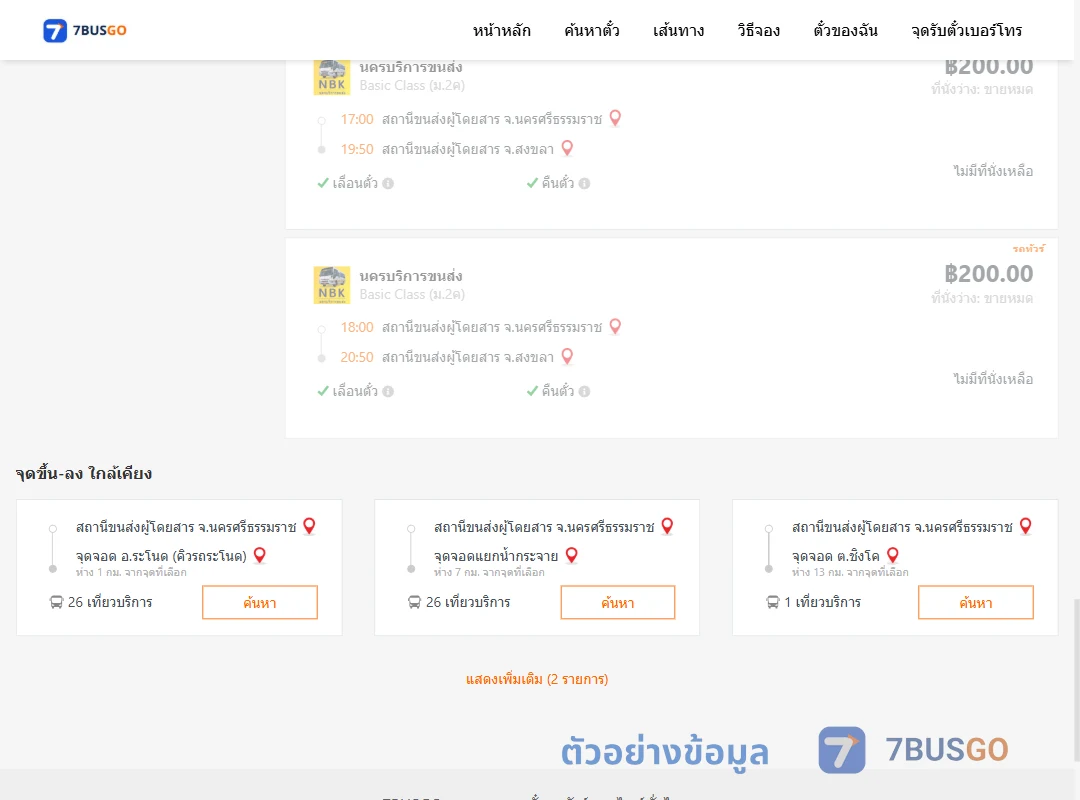1080x800 pixels.
Task: Click 20:50 arrival time text
Action: pyautogui.click(x=357, y=357)
